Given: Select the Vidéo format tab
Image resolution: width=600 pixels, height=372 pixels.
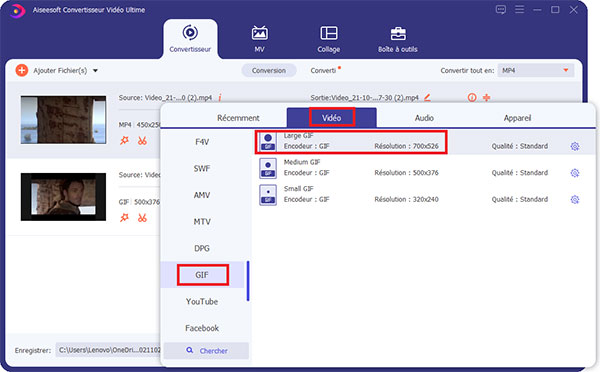Looking at the screenshot, I should tap(331, 117).
